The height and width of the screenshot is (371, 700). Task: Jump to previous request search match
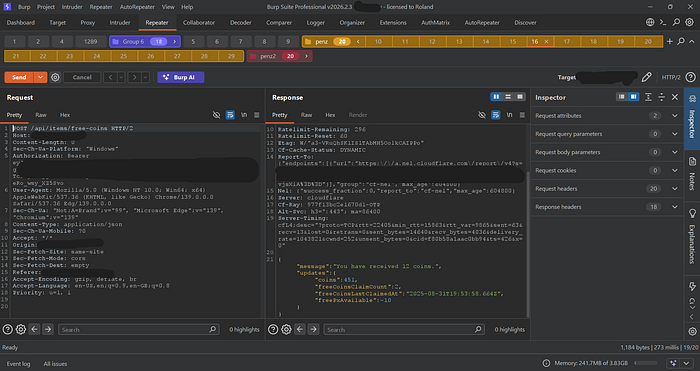[x=34, y=329]
